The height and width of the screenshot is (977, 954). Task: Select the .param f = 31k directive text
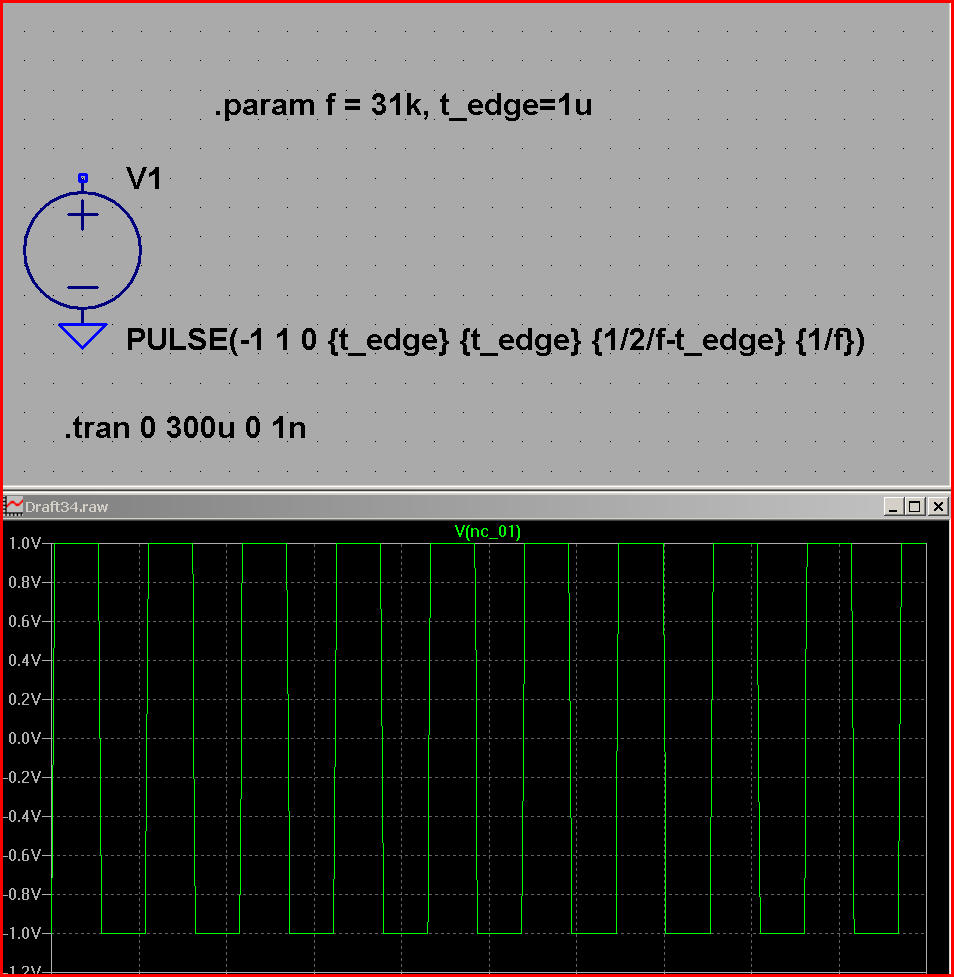click(403, 105)
